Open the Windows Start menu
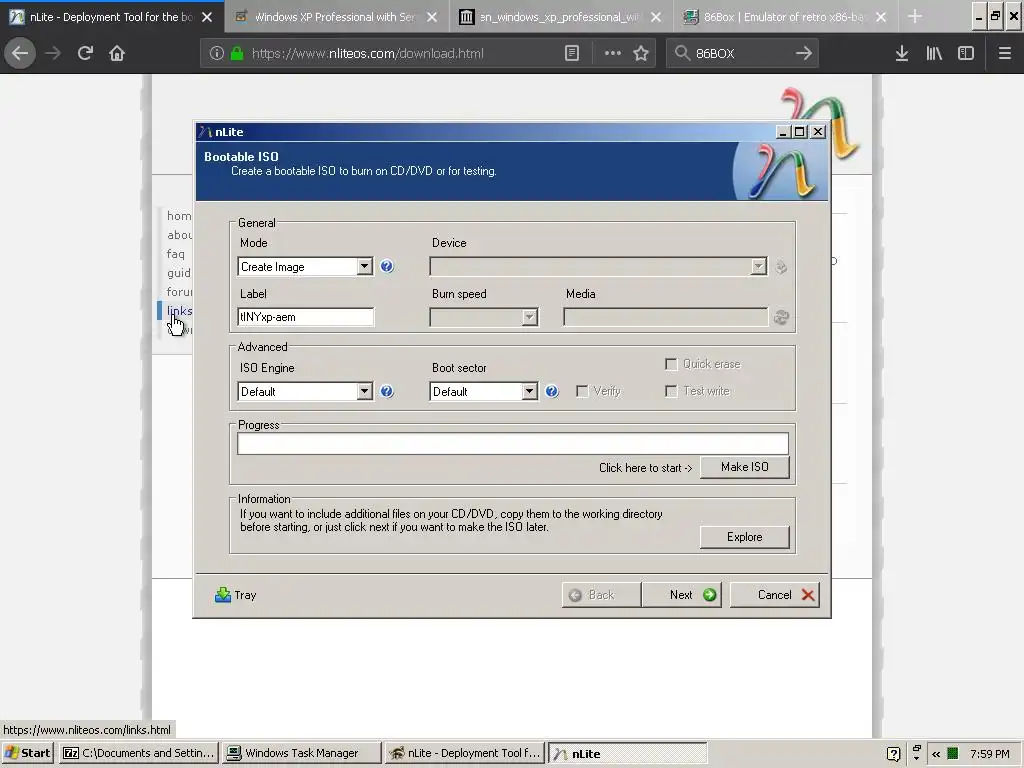 coord(27,753)
